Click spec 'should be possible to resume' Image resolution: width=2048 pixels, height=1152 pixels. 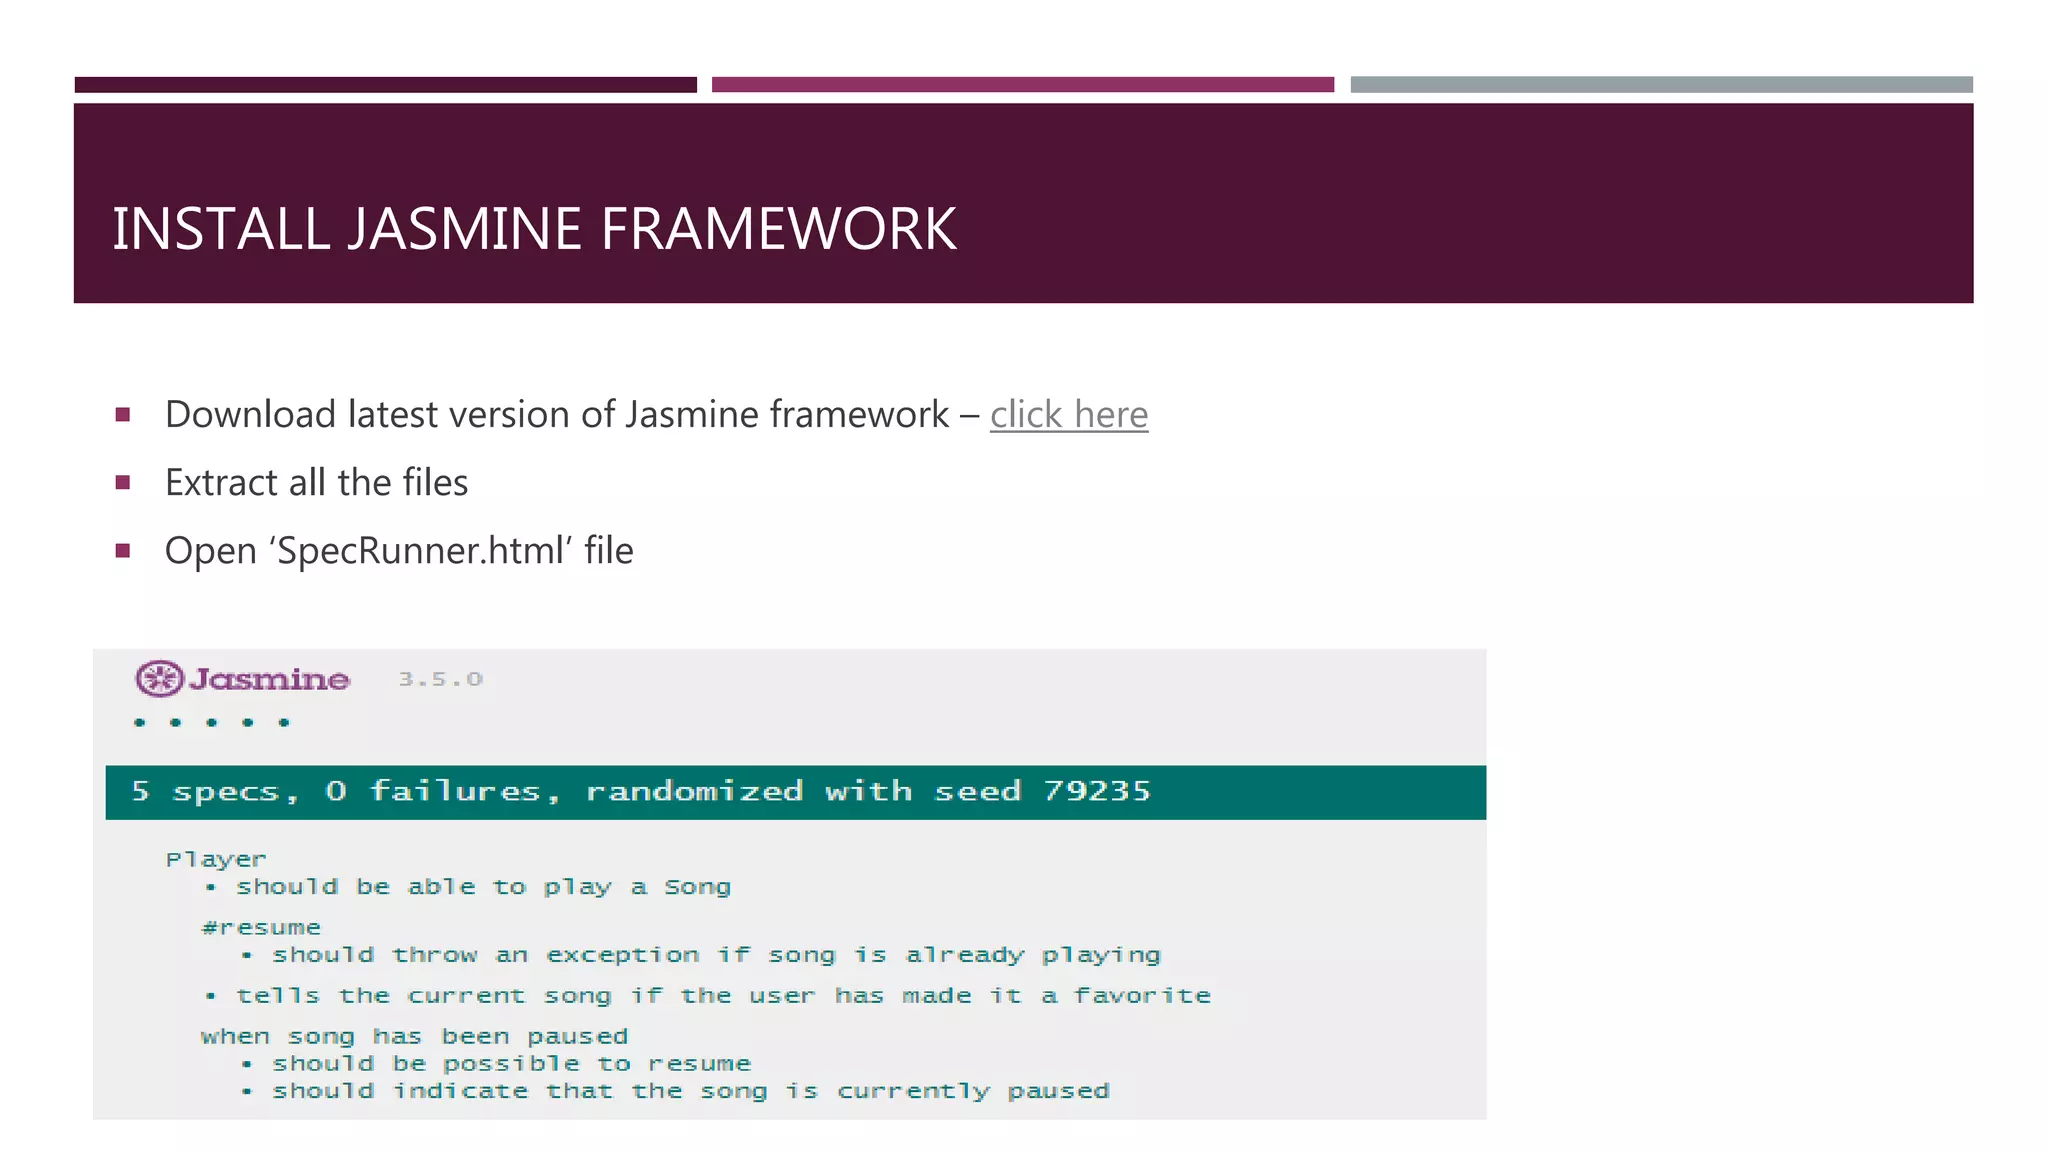click(x=511, y=1064)
